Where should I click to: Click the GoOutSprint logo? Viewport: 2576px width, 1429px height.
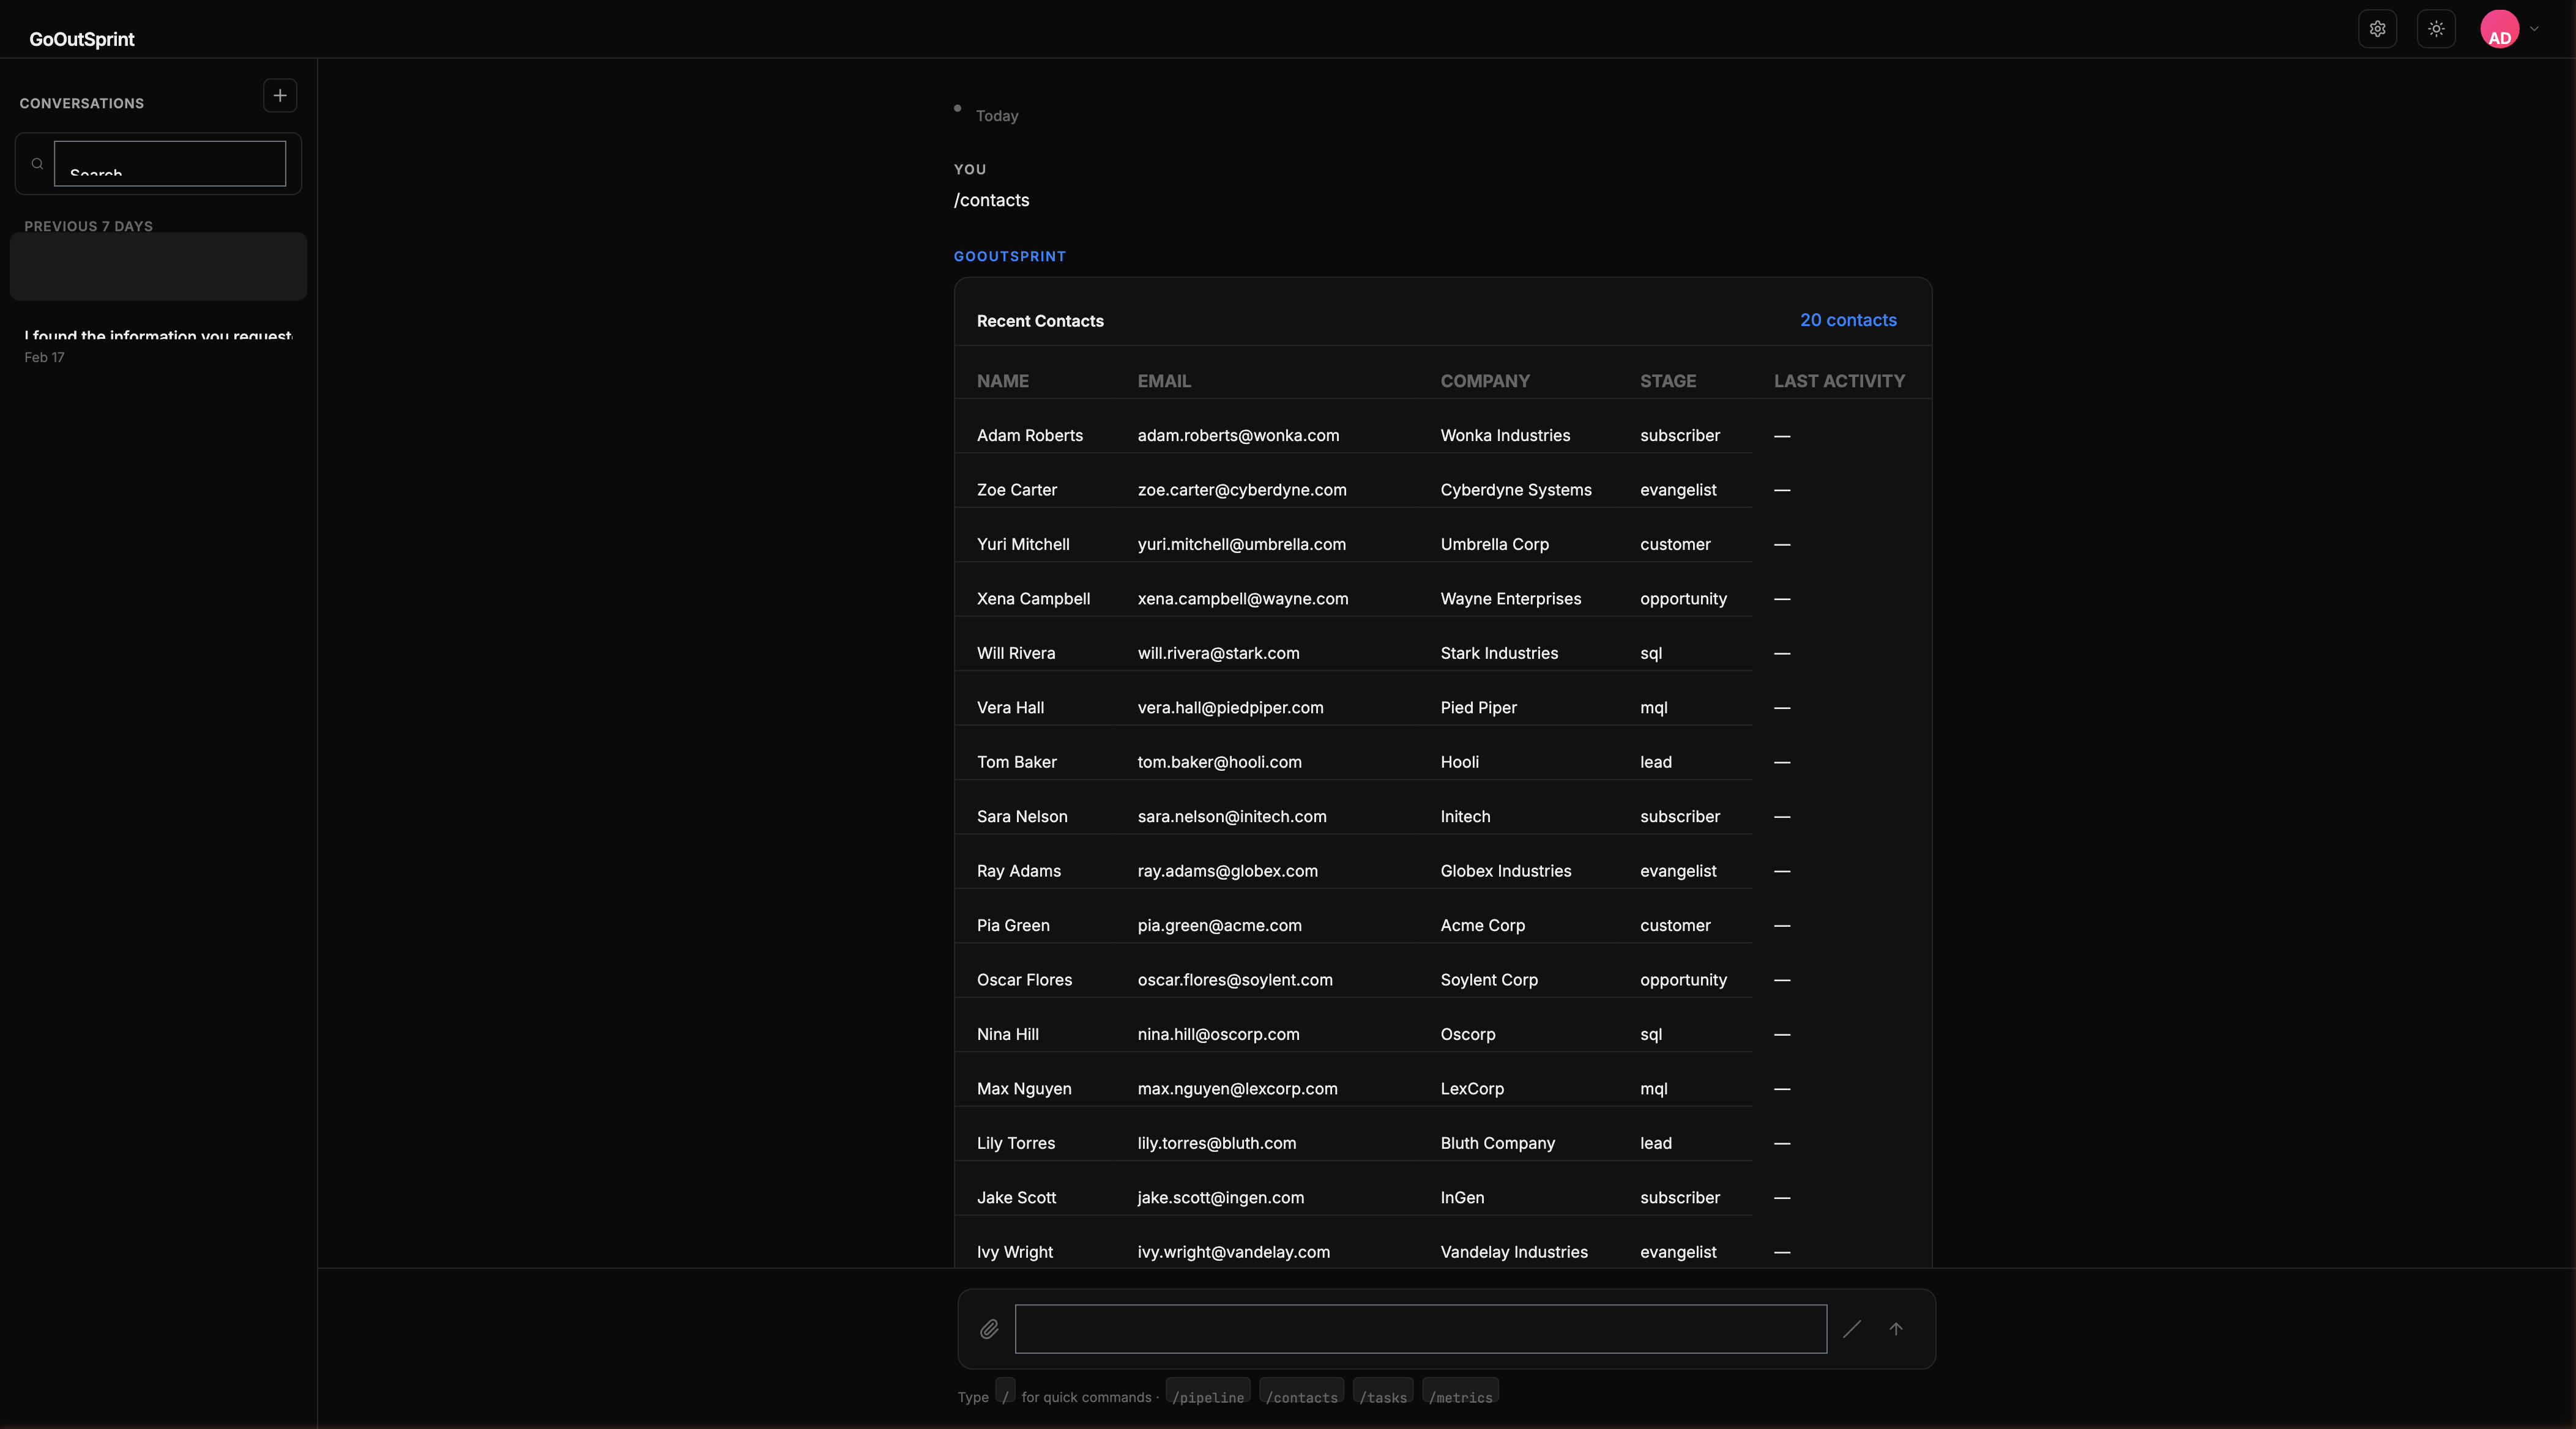pyautogui.click(x=82, y=39)
